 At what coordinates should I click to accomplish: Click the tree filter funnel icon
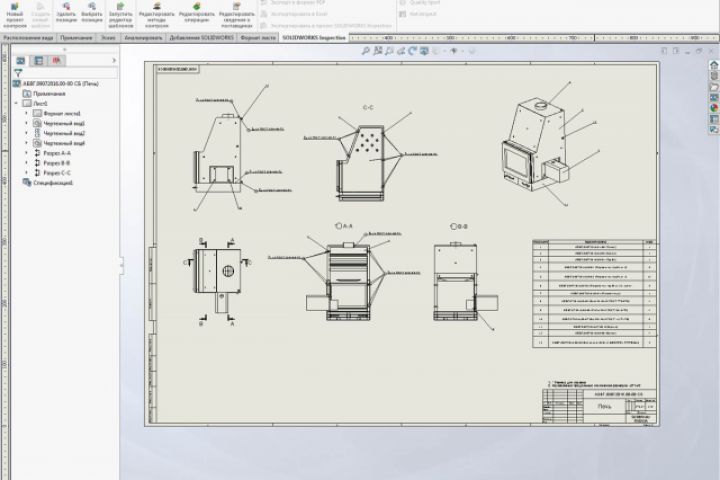click(18, 73)
